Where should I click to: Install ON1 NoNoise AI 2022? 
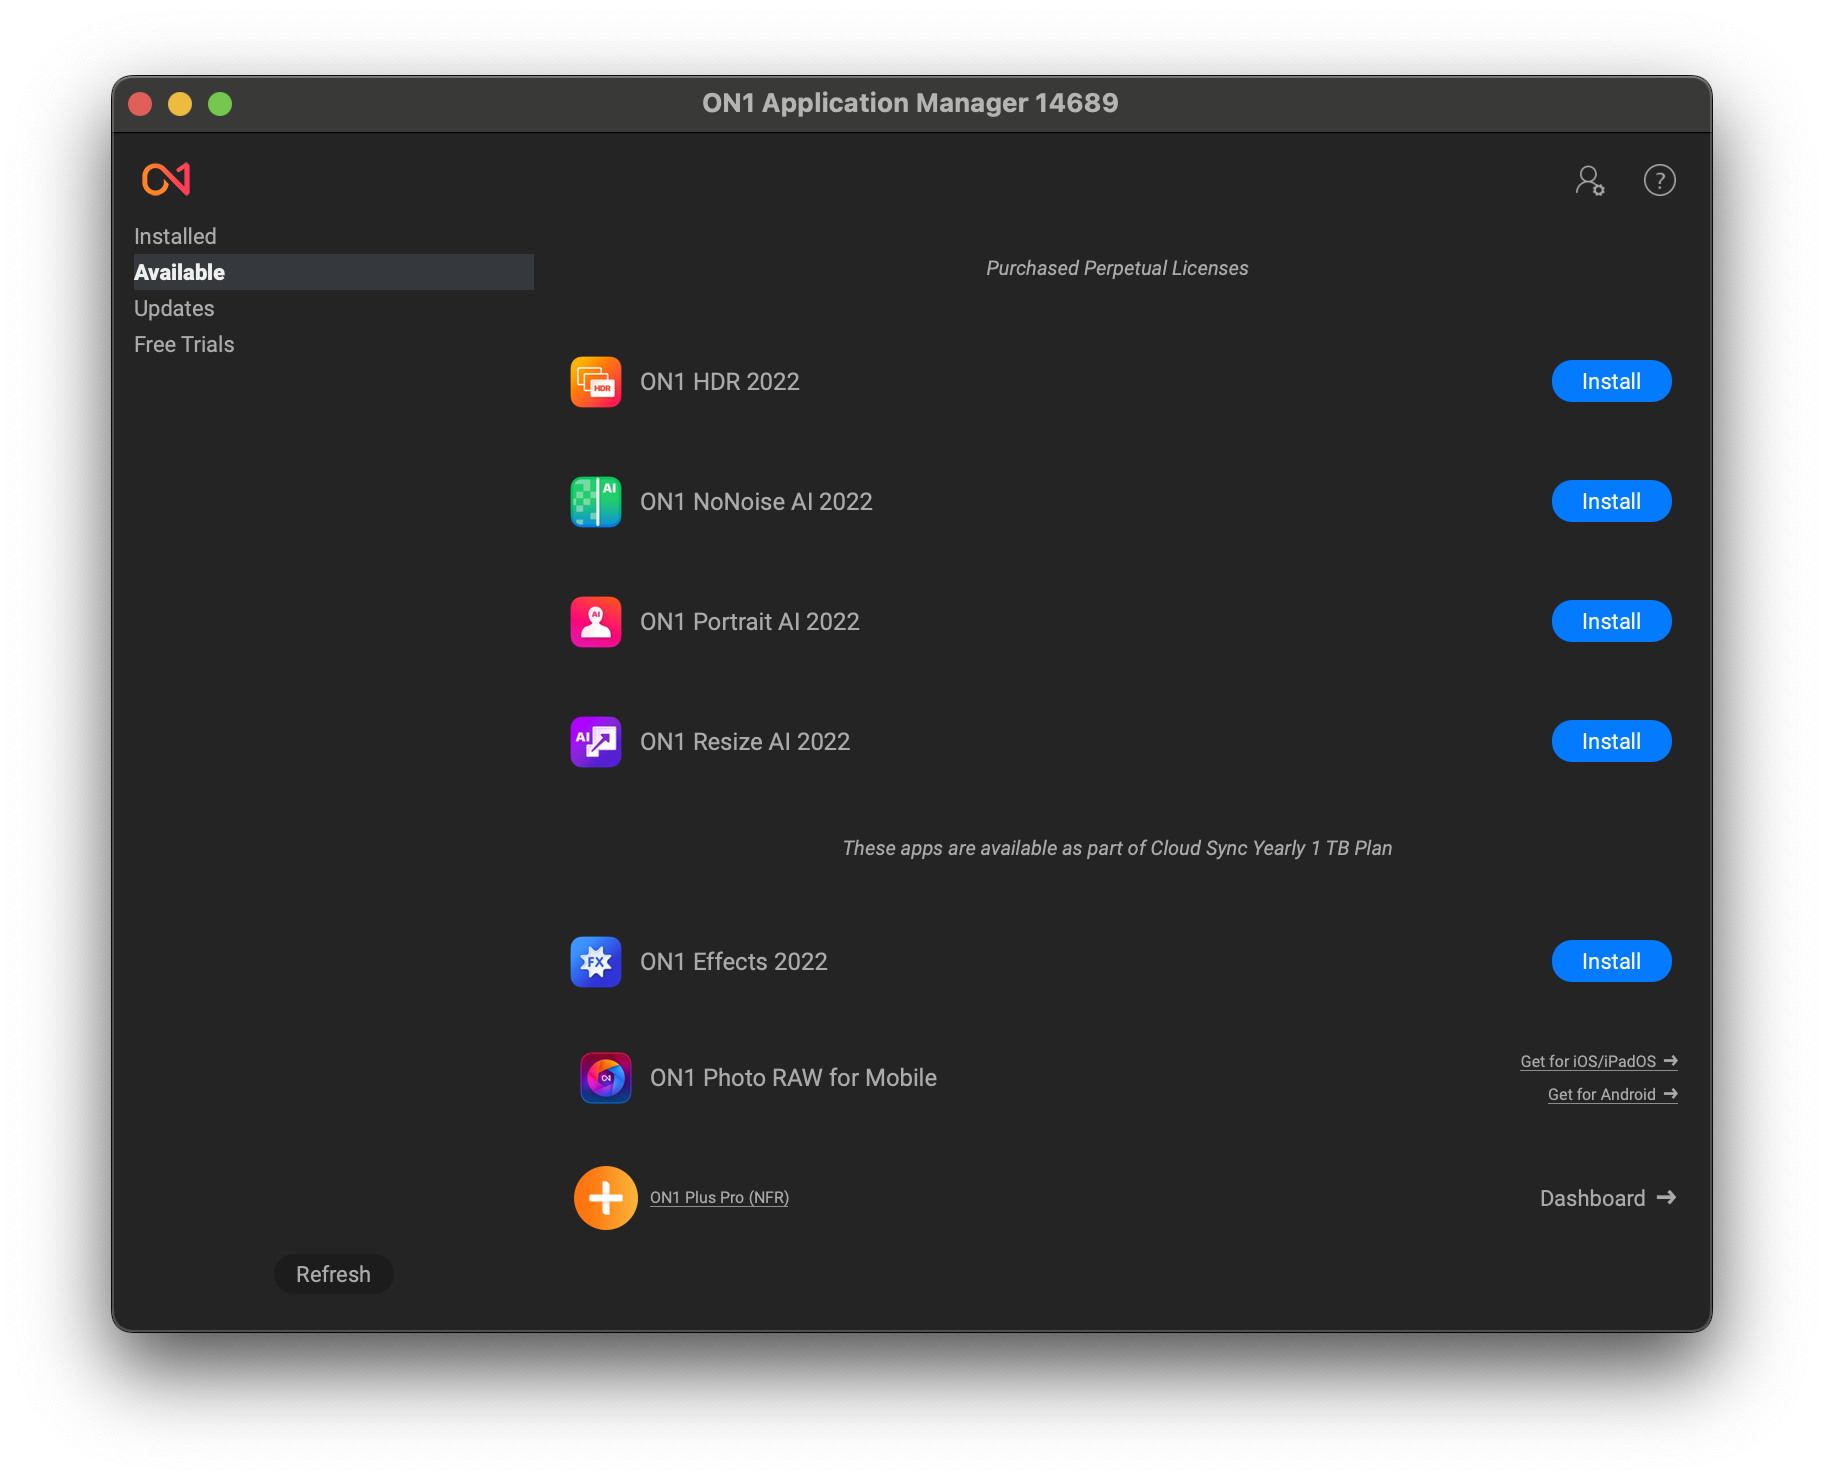(x=1611, y=501)
